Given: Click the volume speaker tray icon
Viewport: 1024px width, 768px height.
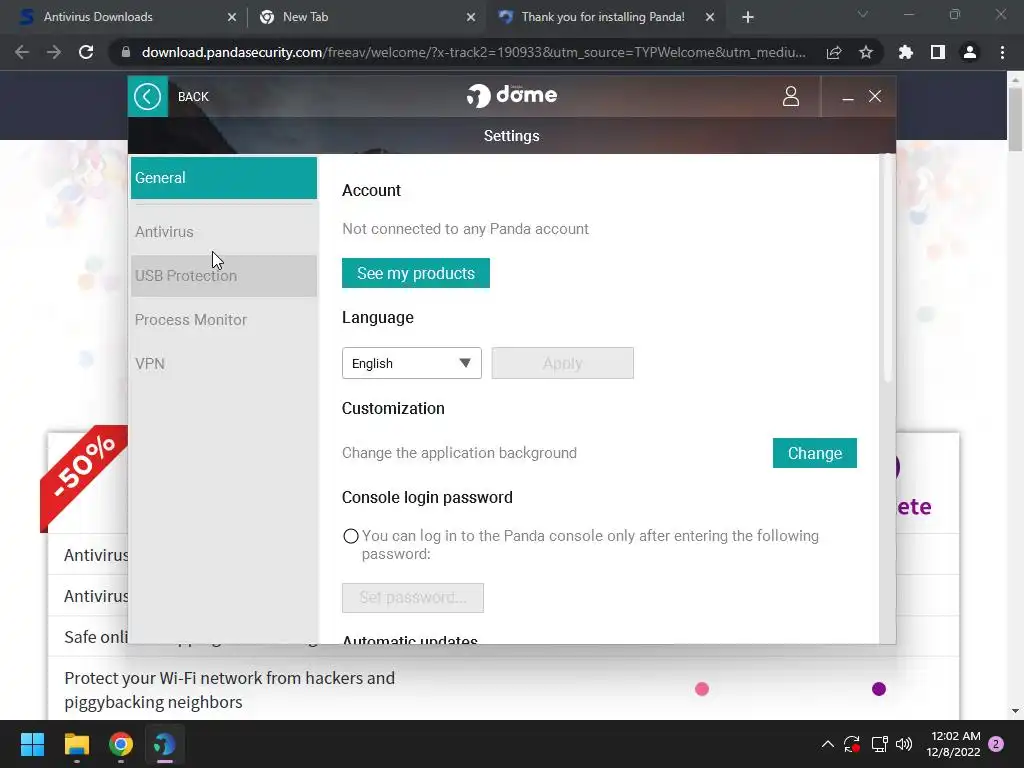Looking at the screenshot, I should point(904,744).
